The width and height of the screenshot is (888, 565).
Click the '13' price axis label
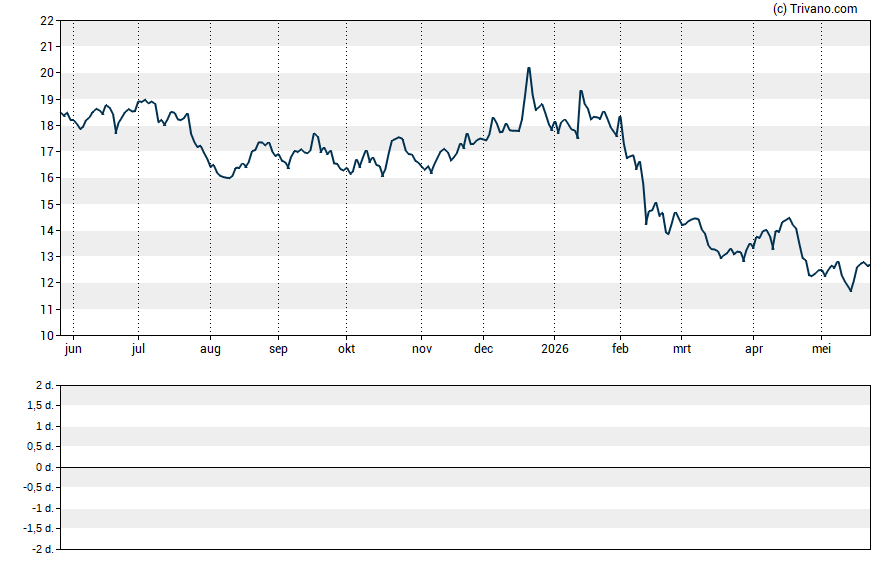[x=47, y=256]
